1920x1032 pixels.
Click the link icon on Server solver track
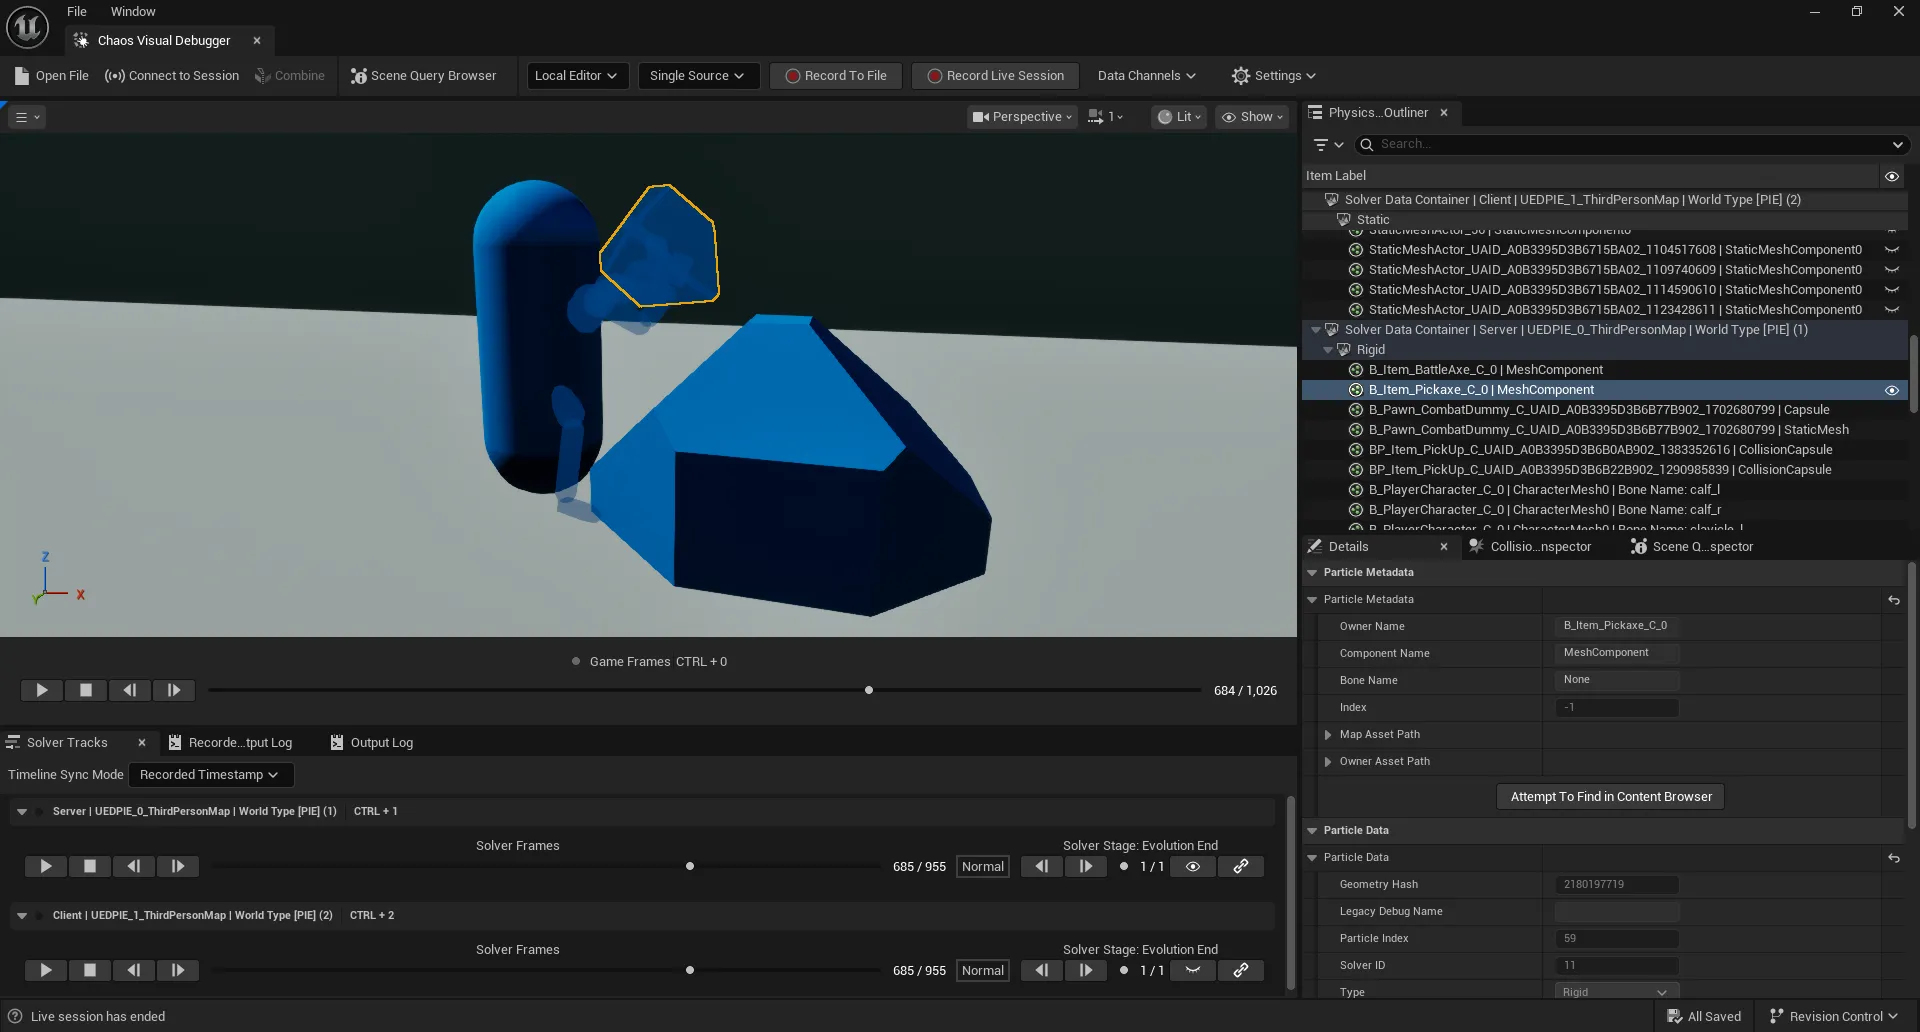point(1240,866)
